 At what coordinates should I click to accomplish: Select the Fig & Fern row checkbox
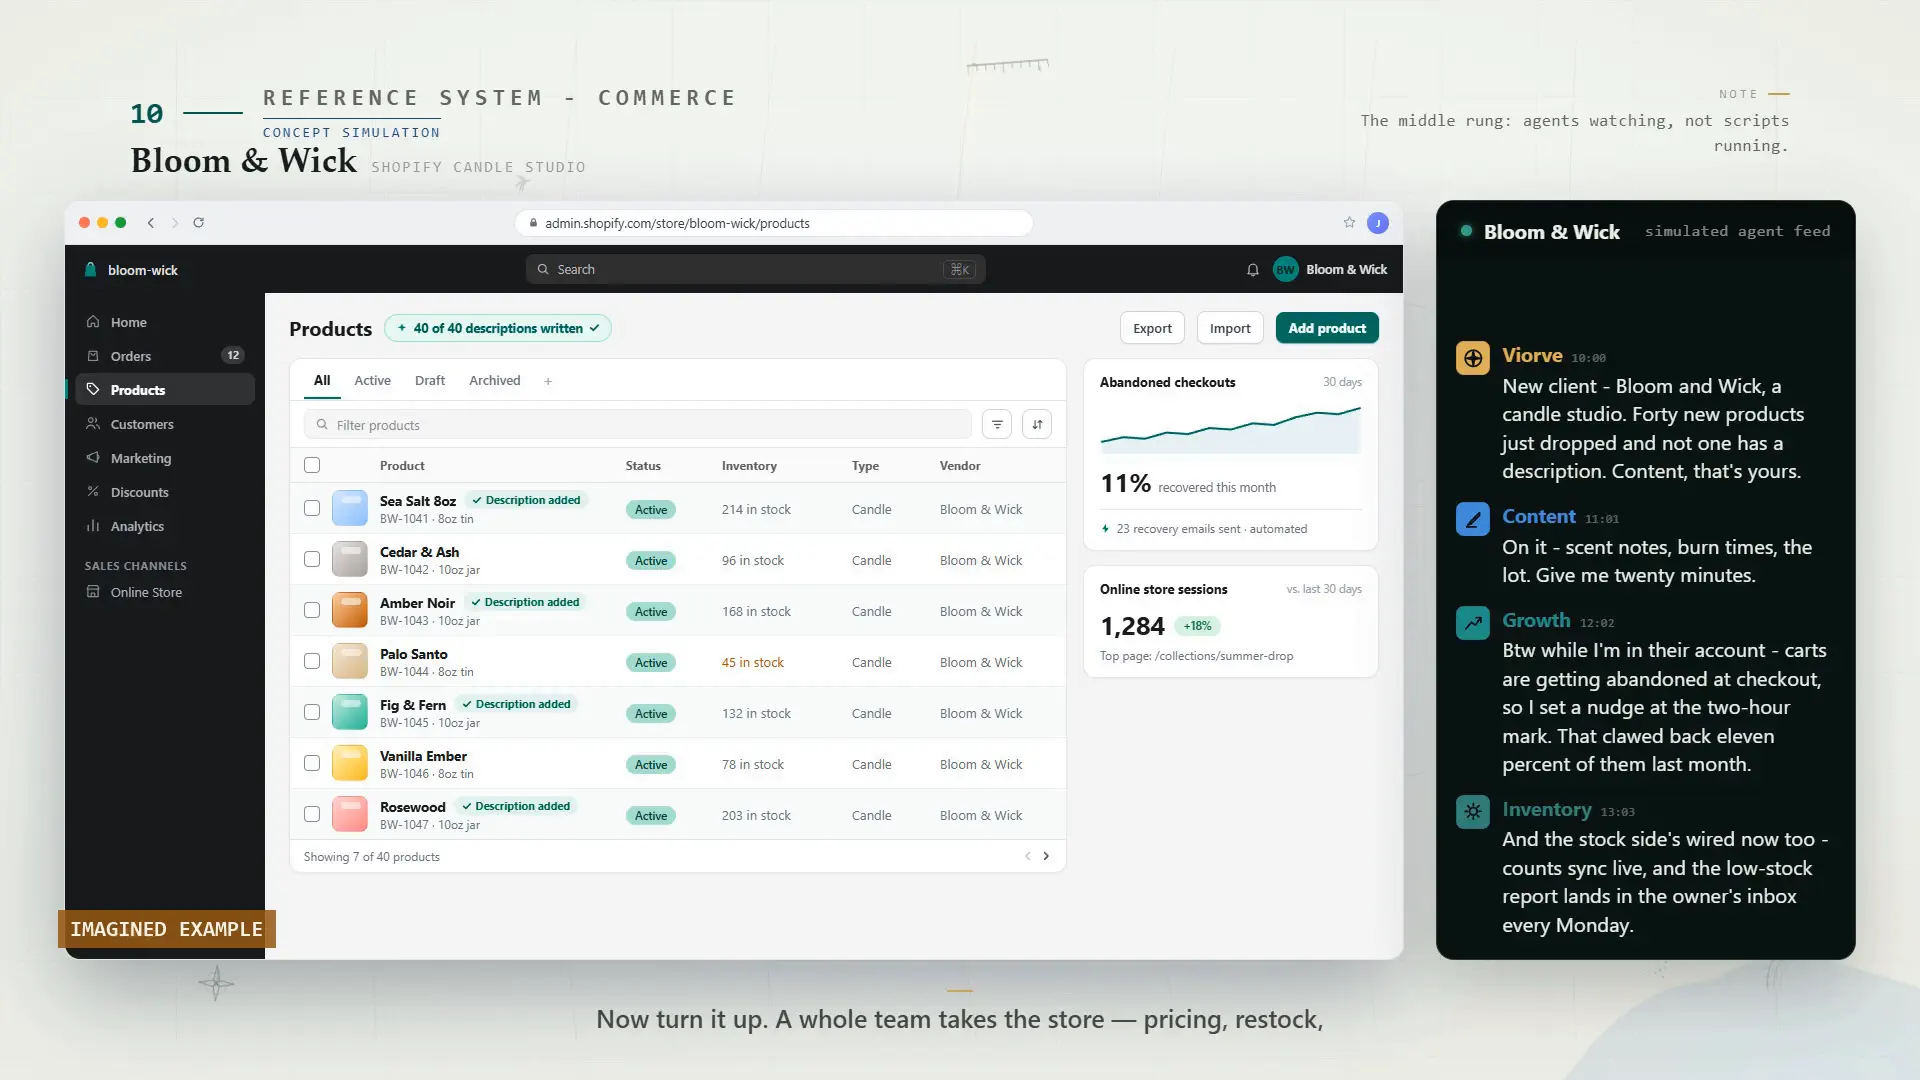pos(312,713)
